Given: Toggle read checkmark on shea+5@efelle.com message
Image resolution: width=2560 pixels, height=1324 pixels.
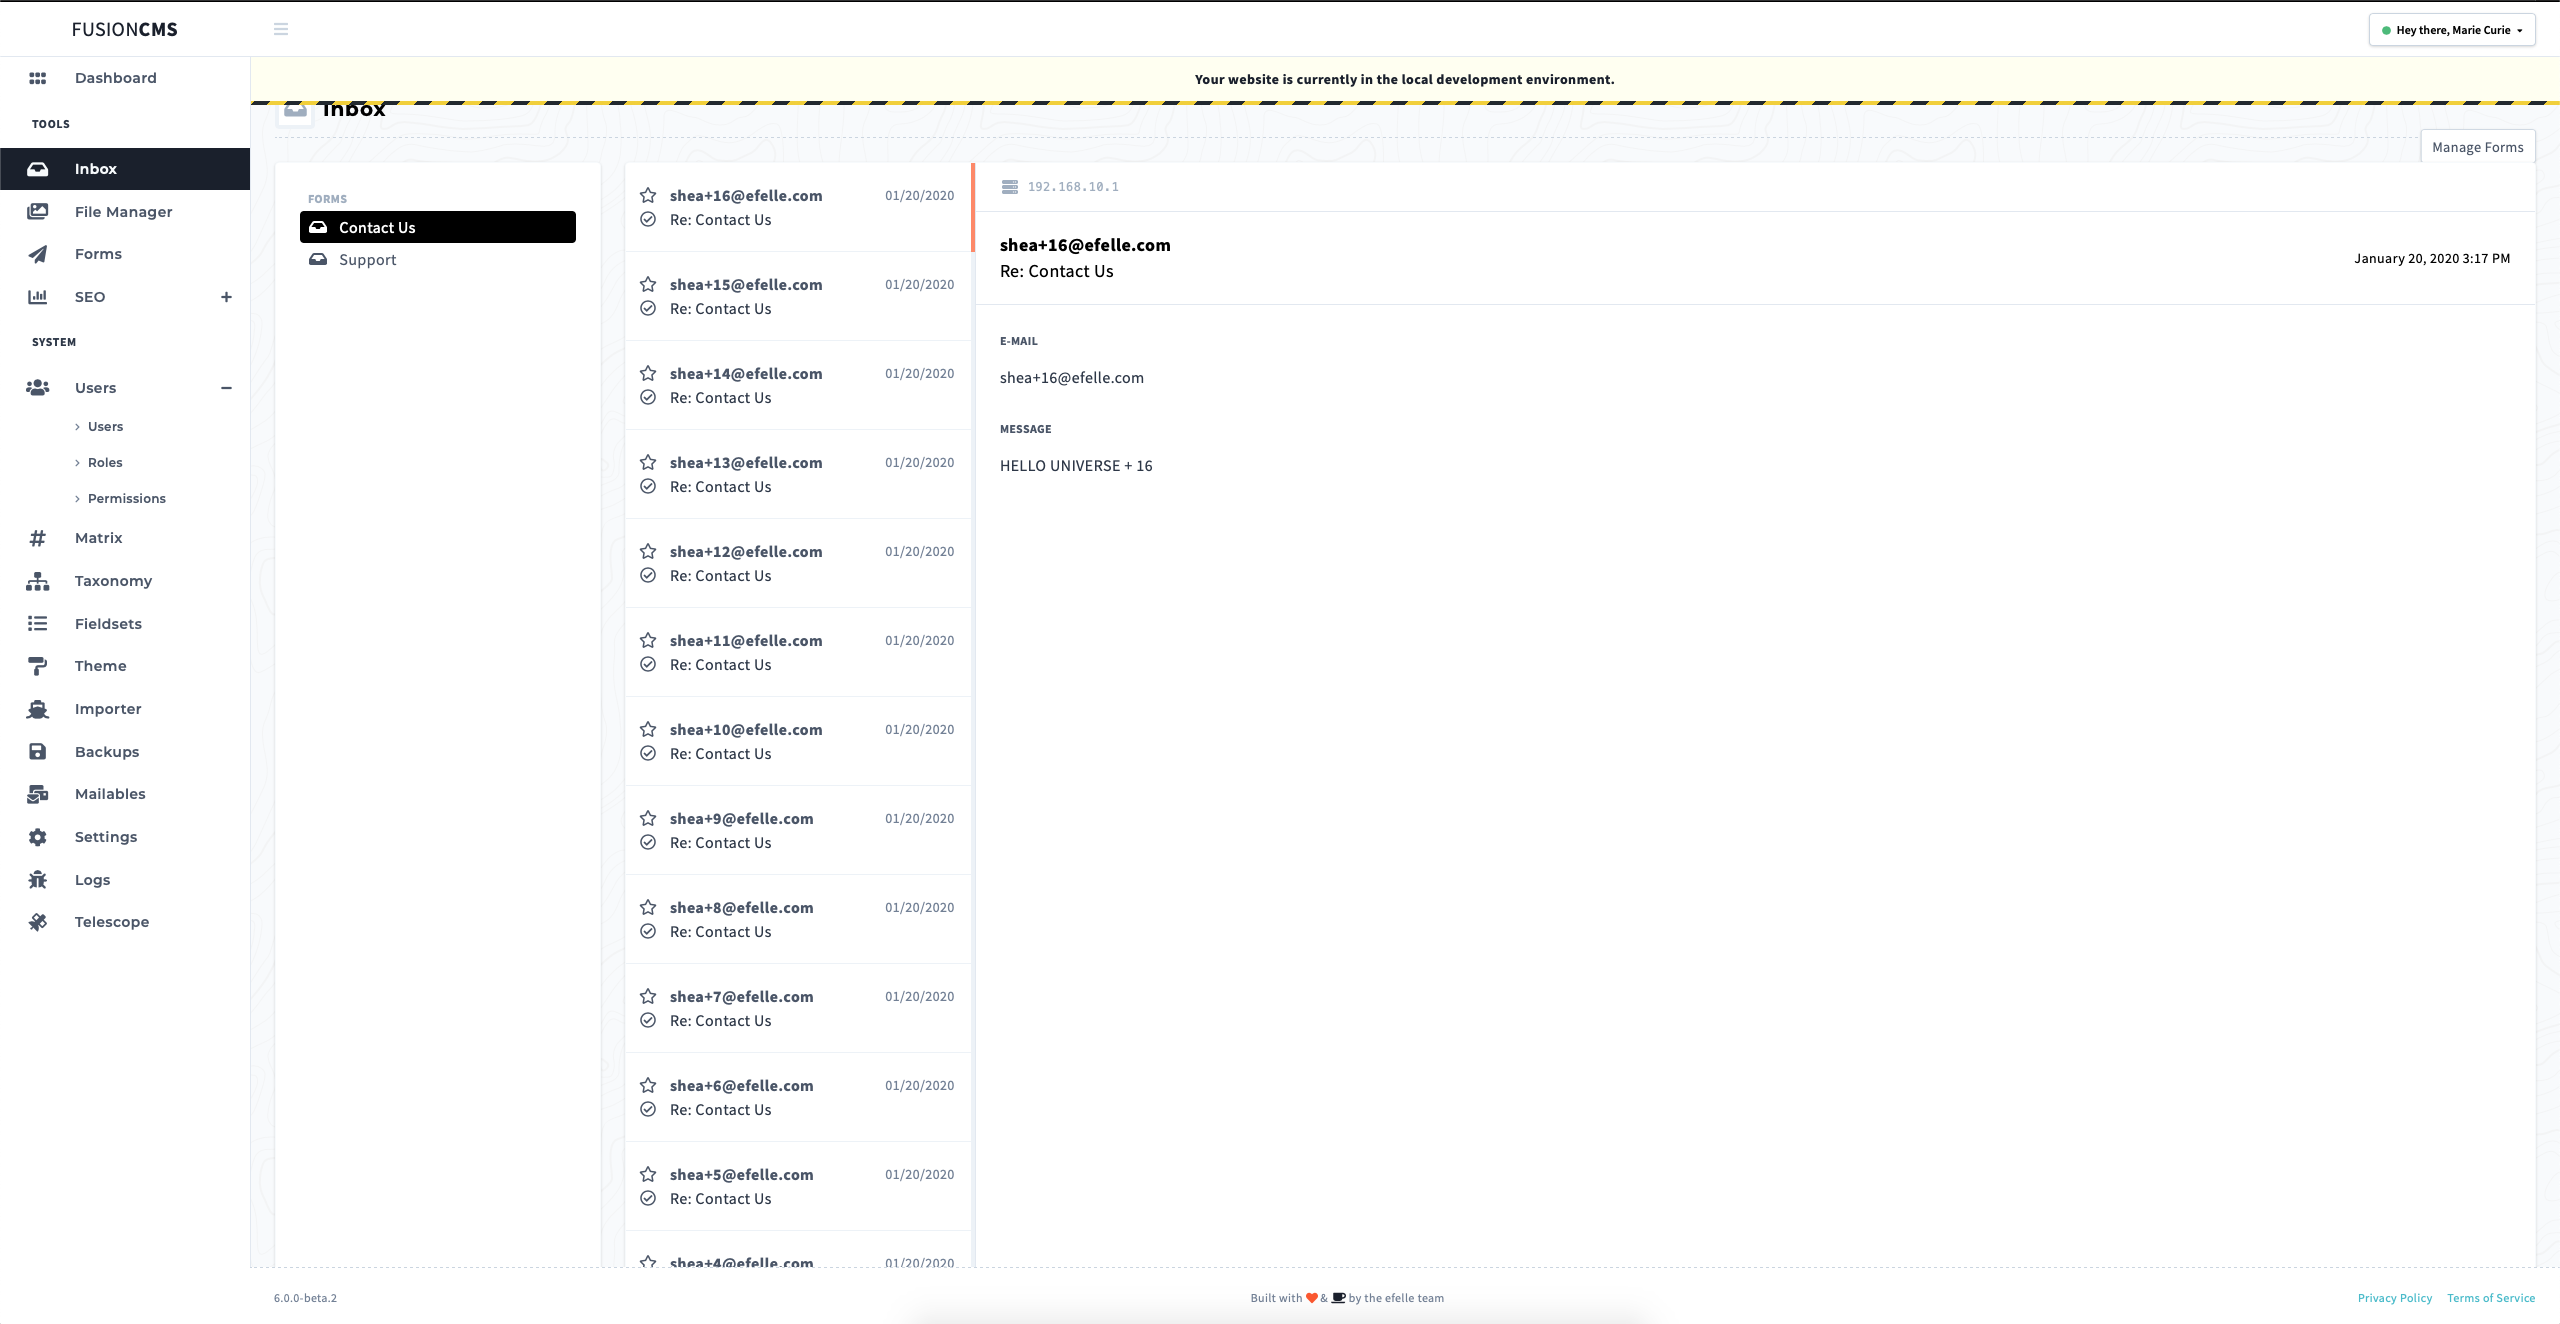Looking at the screenshot, I should [648, 1199].
